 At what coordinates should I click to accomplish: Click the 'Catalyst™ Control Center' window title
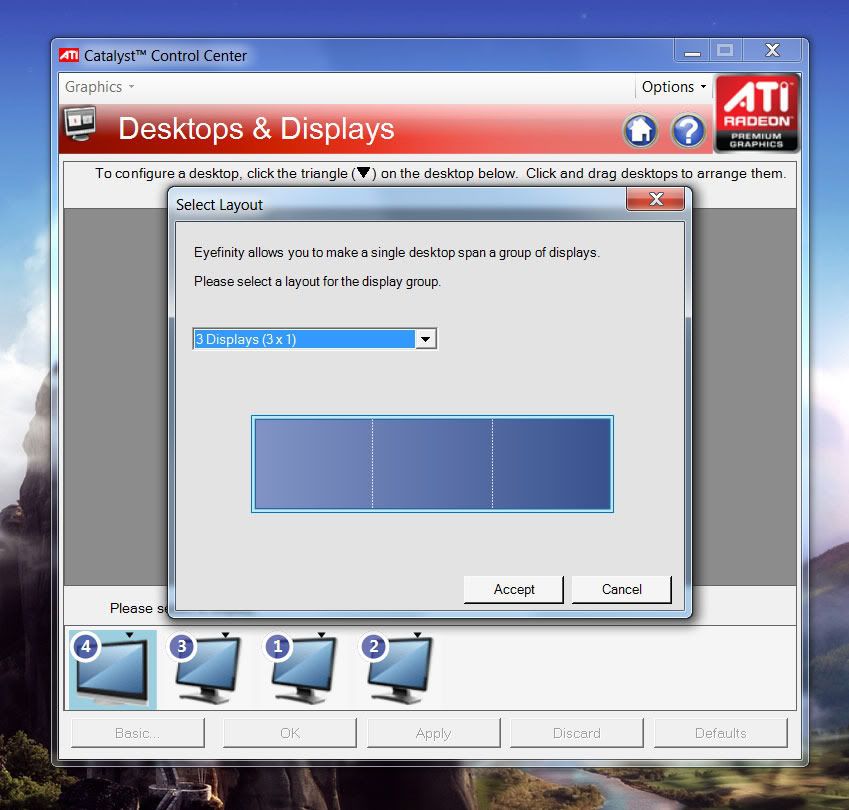click(x=165, y=56)
